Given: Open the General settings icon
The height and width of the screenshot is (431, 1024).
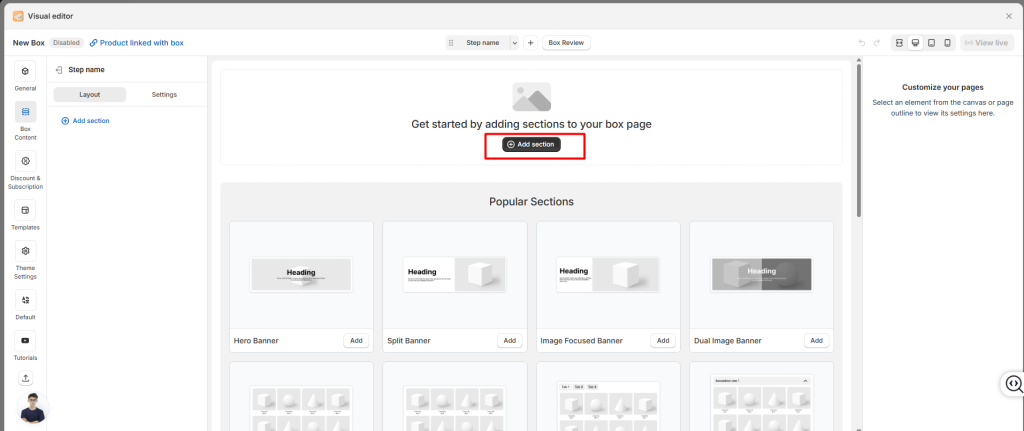Looking at the screenshot, I should tap(25, 72).
